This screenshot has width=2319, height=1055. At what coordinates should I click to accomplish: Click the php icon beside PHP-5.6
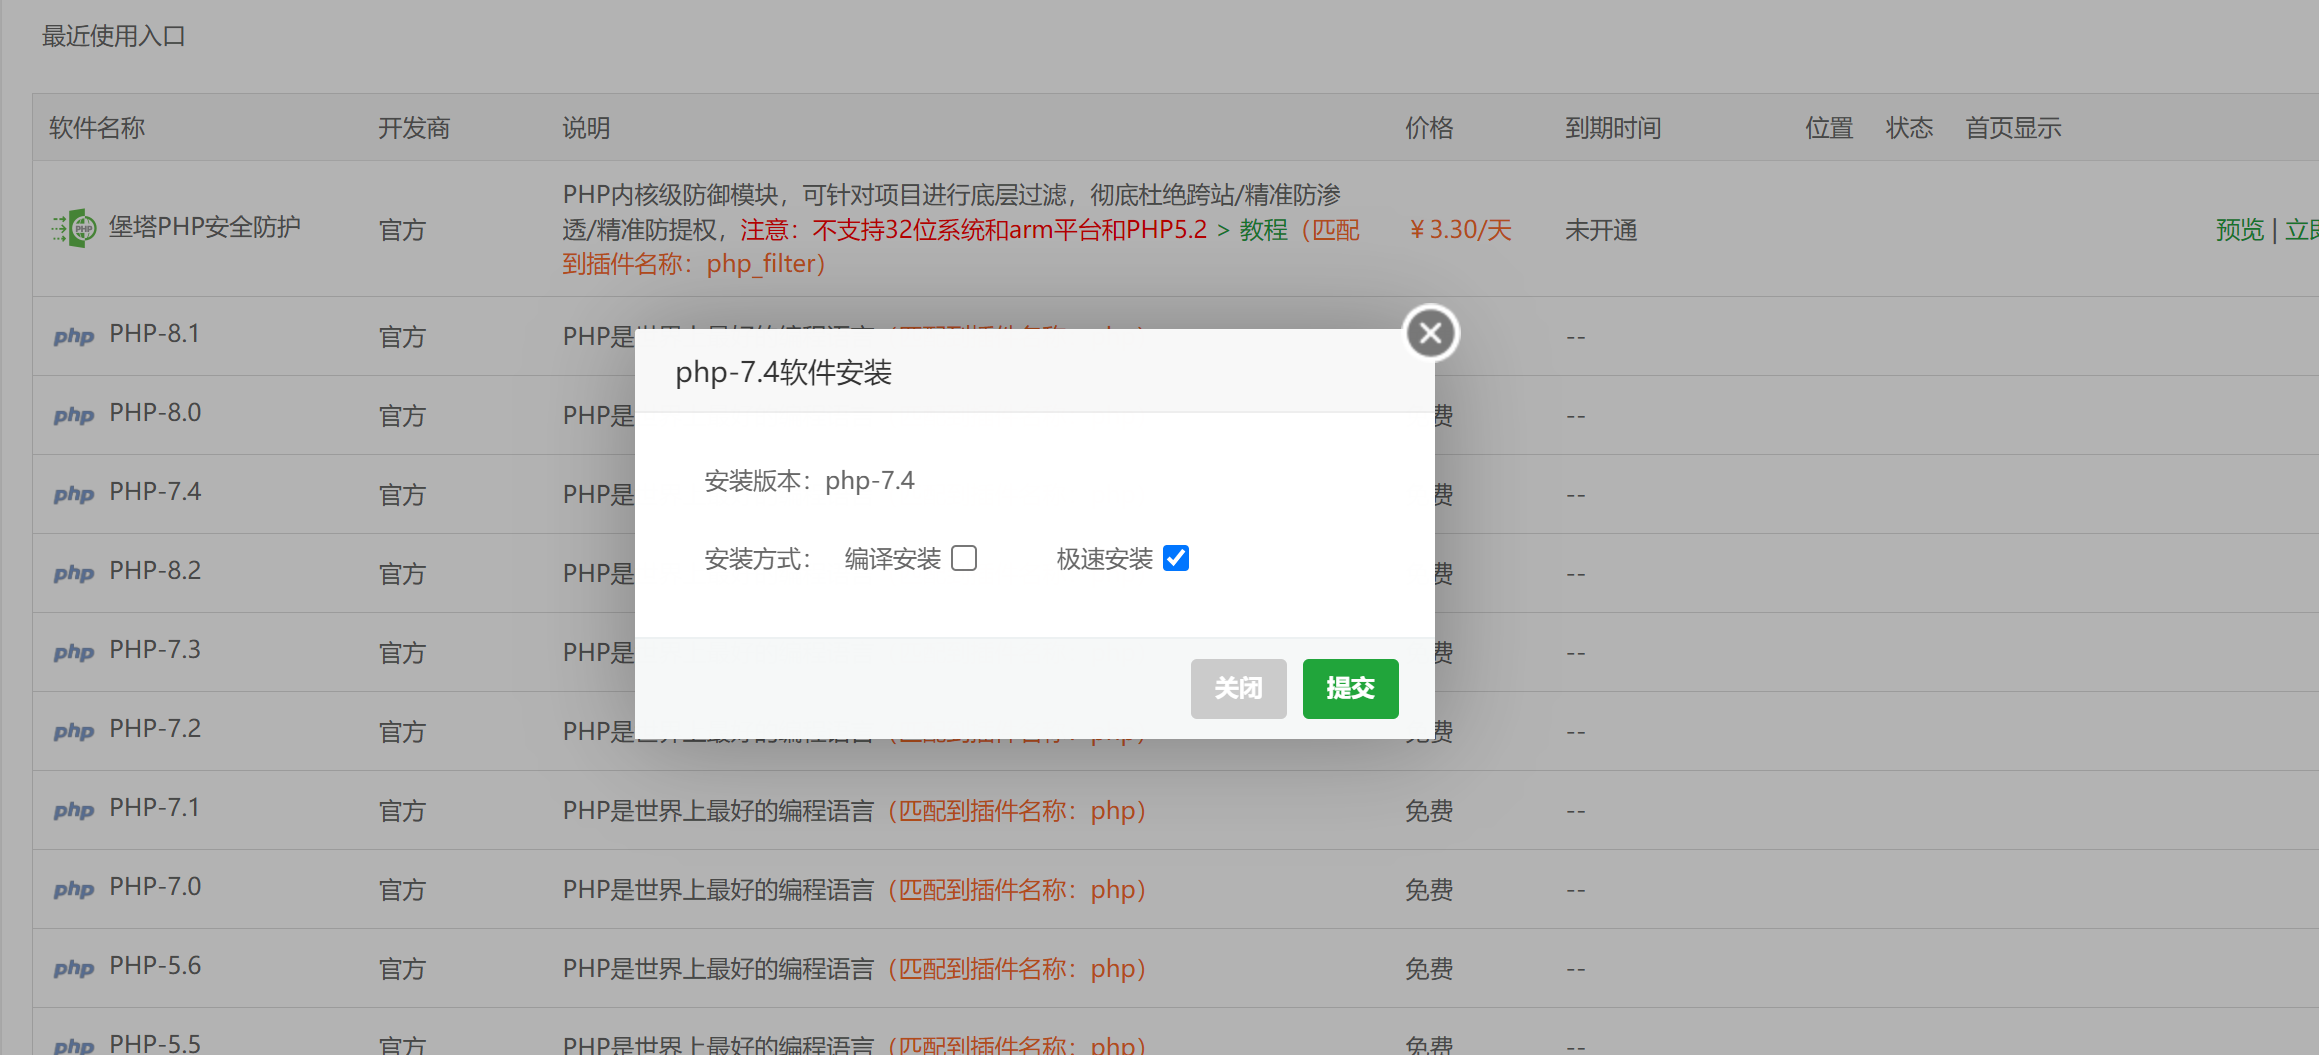pyautogui.click(x=74, y=968)
